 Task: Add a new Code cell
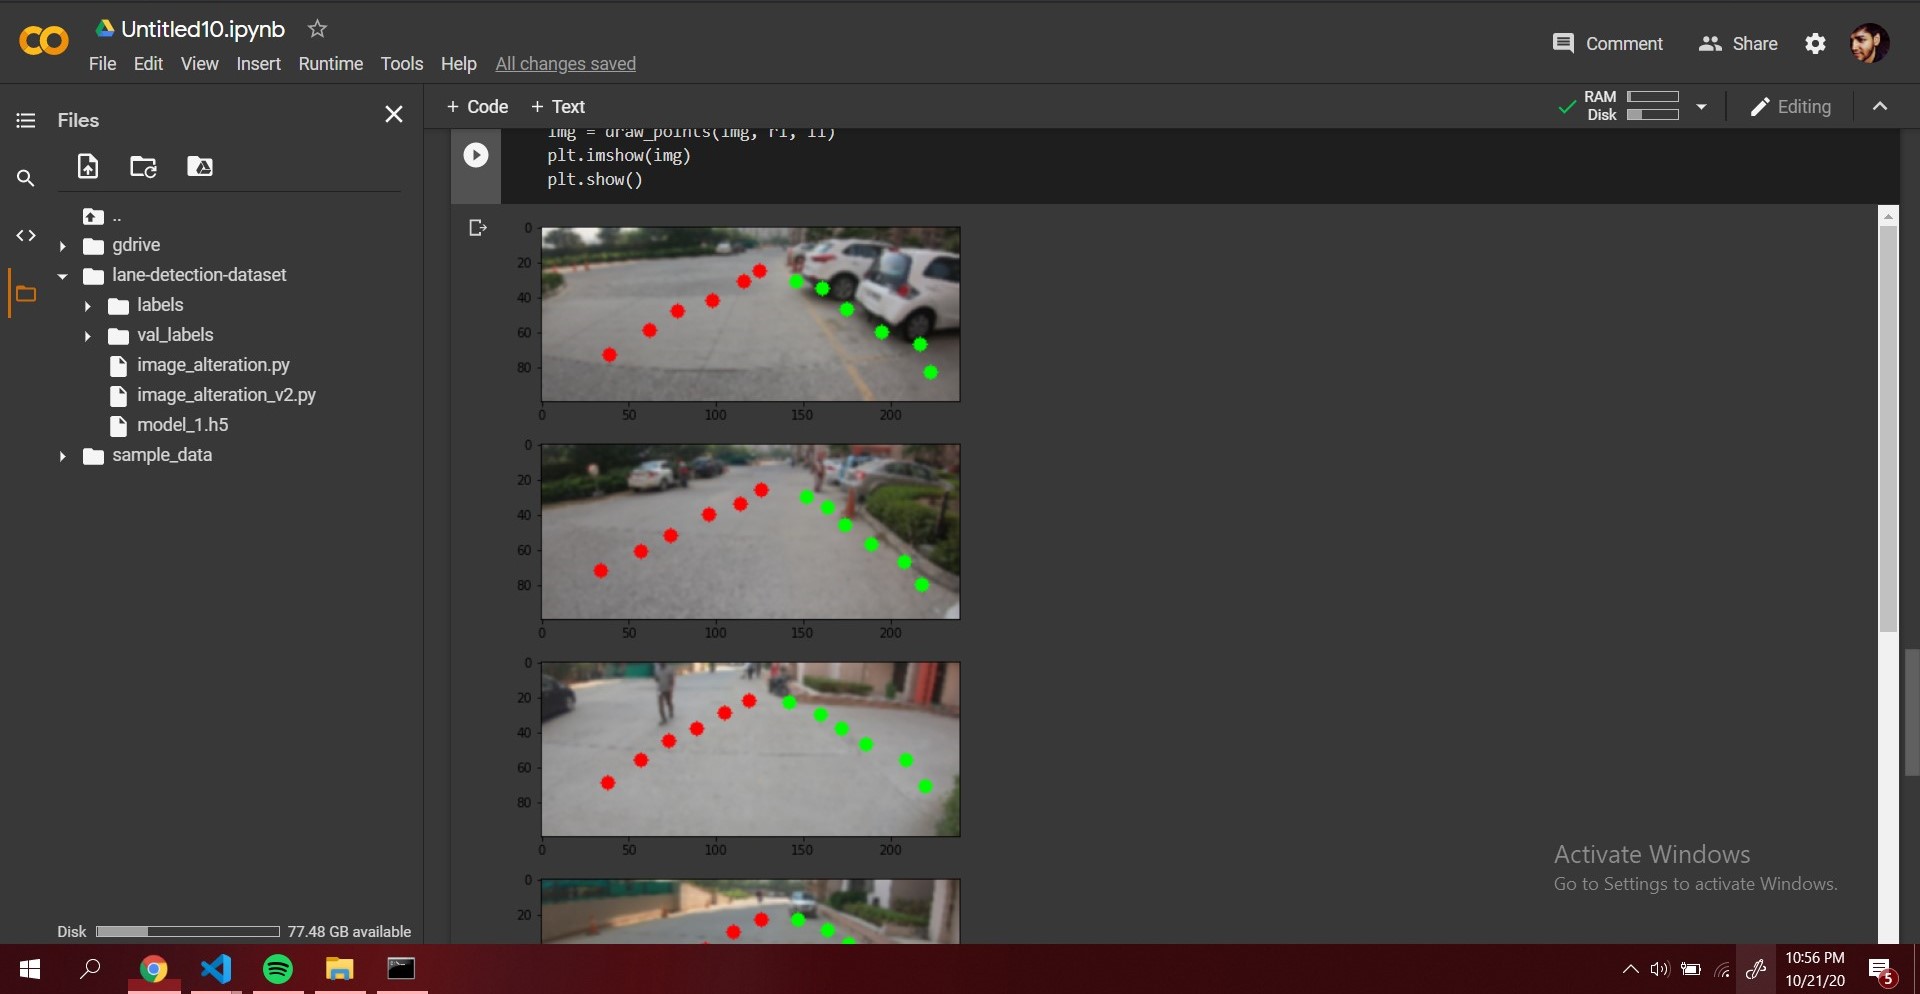[x=477, y=106]
